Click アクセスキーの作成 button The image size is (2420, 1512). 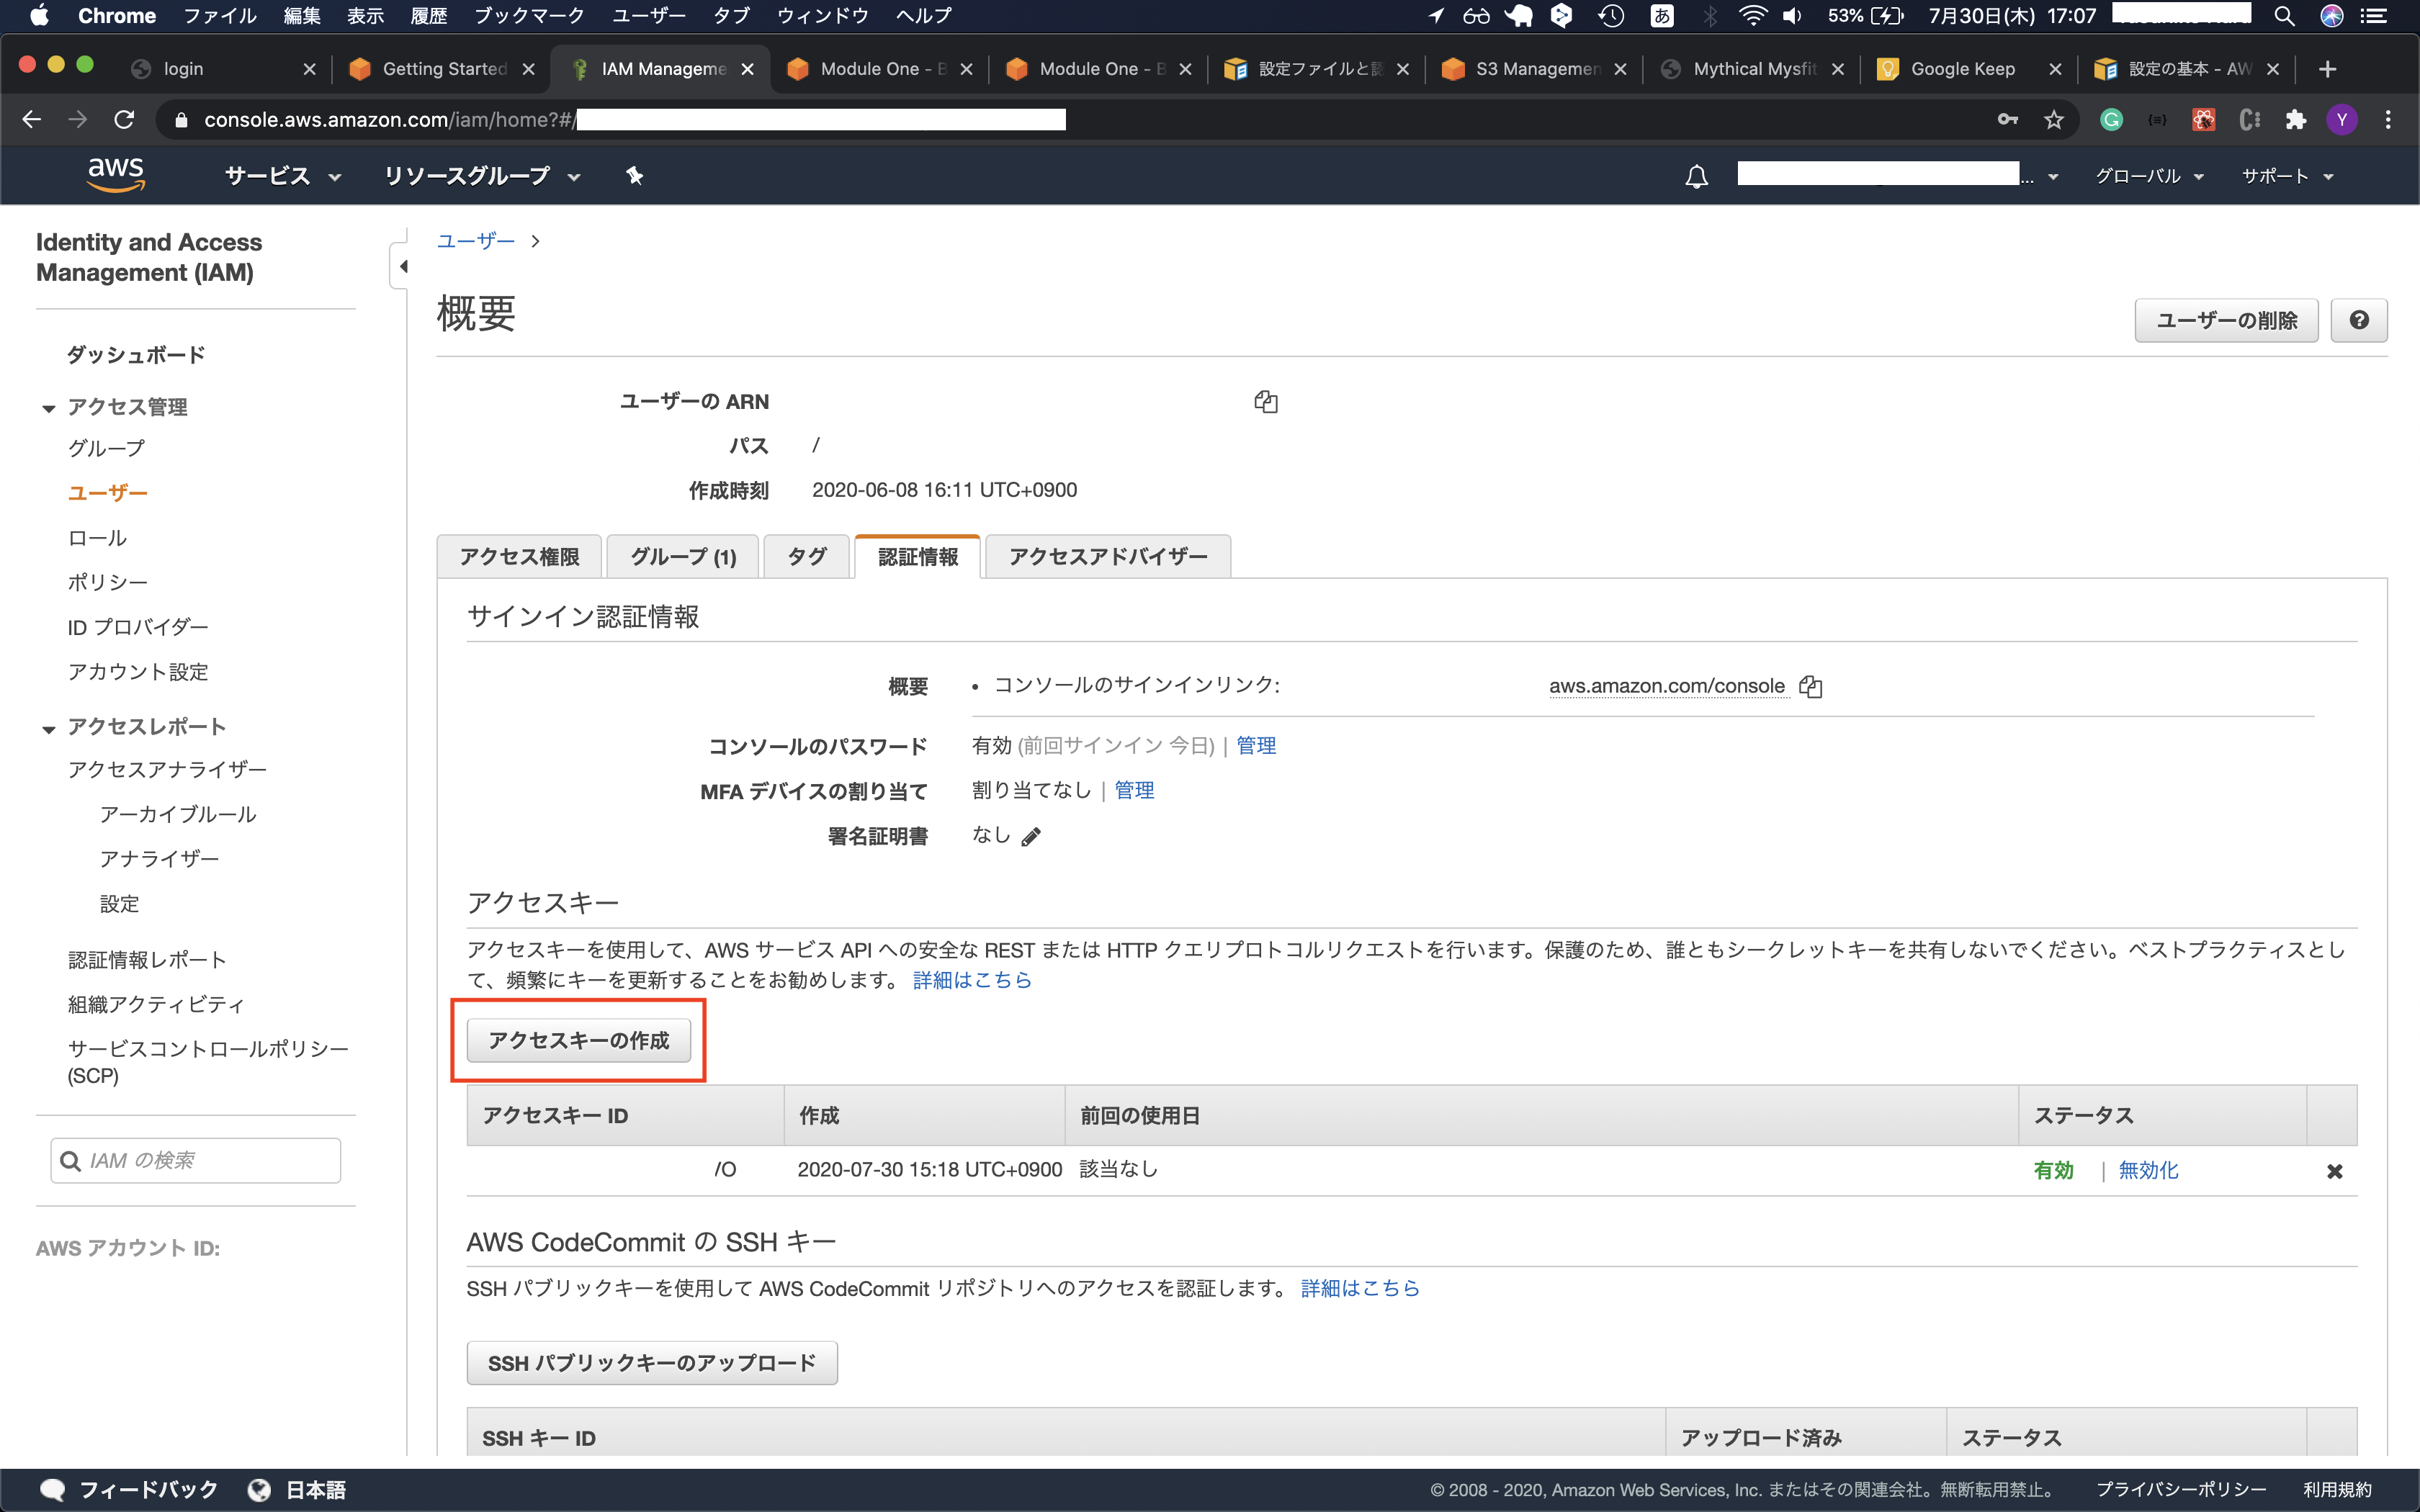tap(578, 1040)
